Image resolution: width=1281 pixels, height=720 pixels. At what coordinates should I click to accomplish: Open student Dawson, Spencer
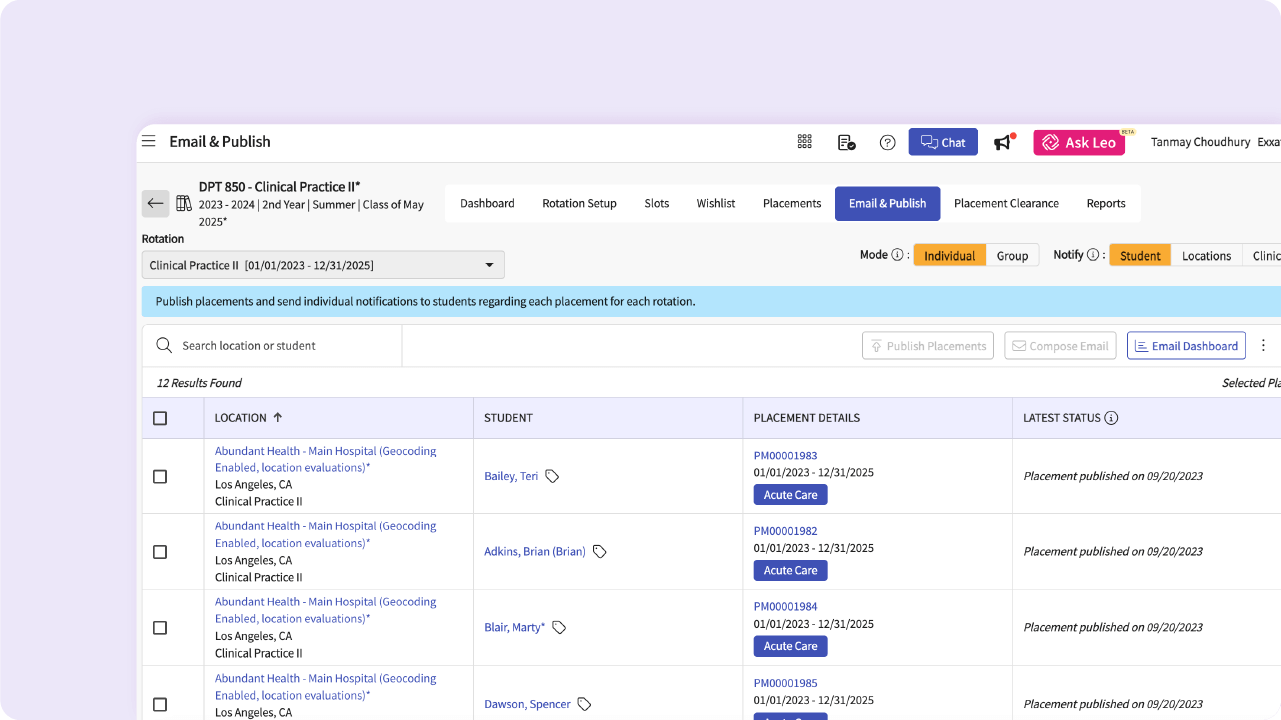(527, 704)
